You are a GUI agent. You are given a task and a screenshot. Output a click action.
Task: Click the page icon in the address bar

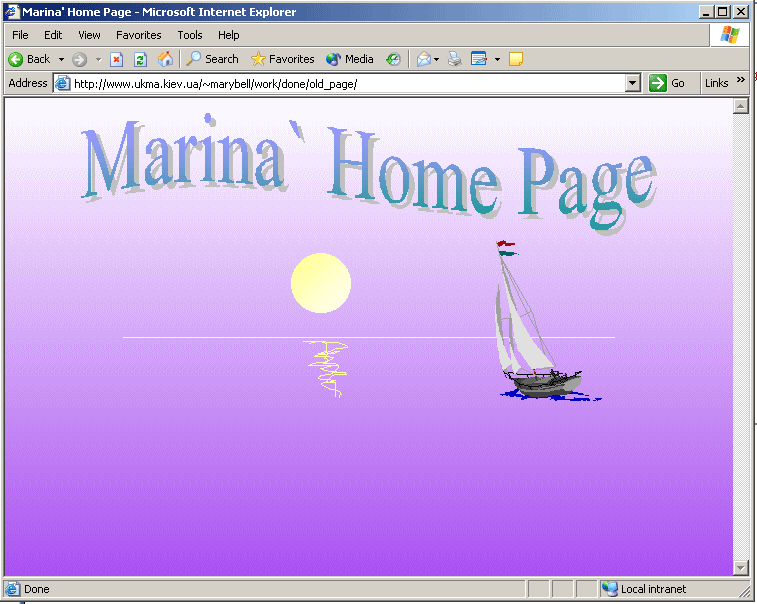click(x=62, y=83)
